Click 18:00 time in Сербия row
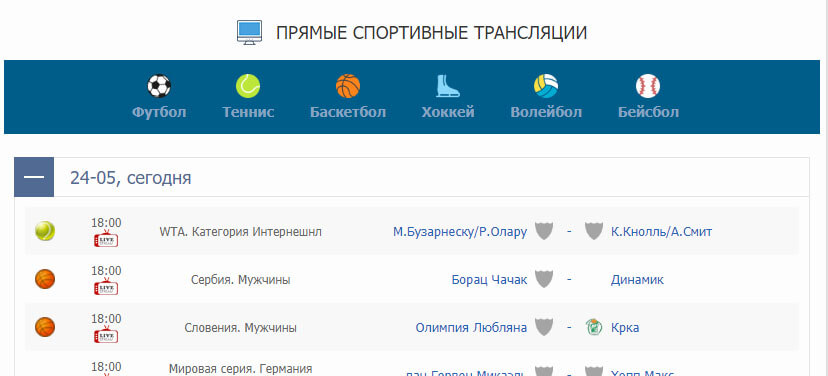 106,270
